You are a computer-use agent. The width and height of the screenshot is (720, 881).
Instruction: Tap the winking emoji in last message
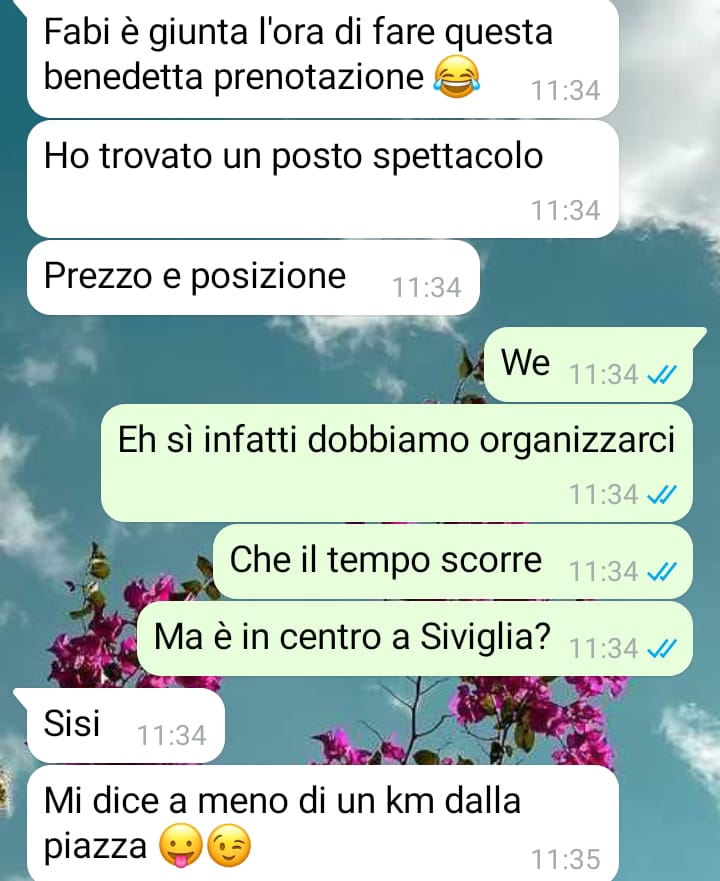click(x=229, y=847)
